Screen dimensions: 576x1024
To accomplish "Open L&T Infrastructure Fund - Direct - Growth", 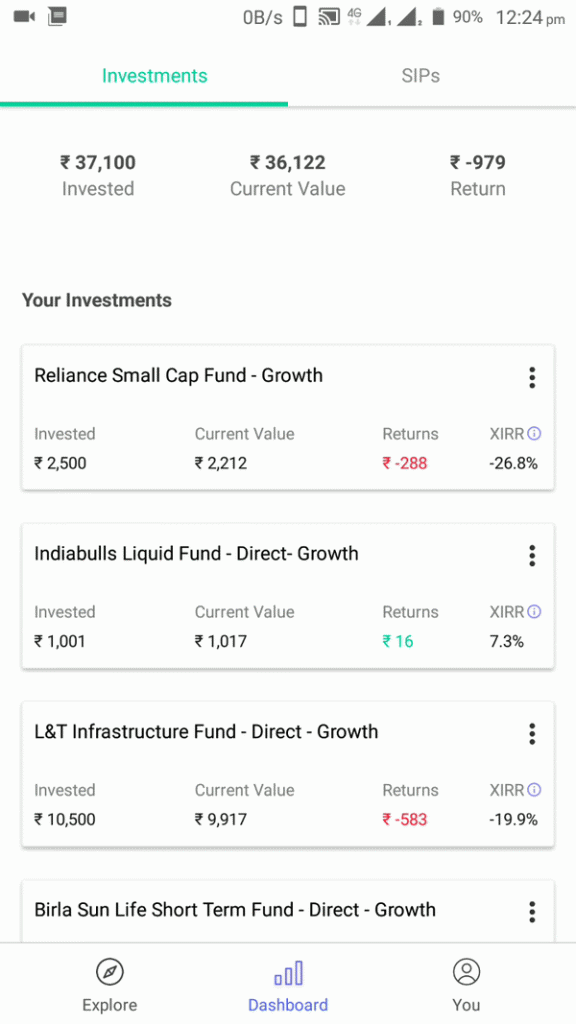I will click(x=288, y=774).
